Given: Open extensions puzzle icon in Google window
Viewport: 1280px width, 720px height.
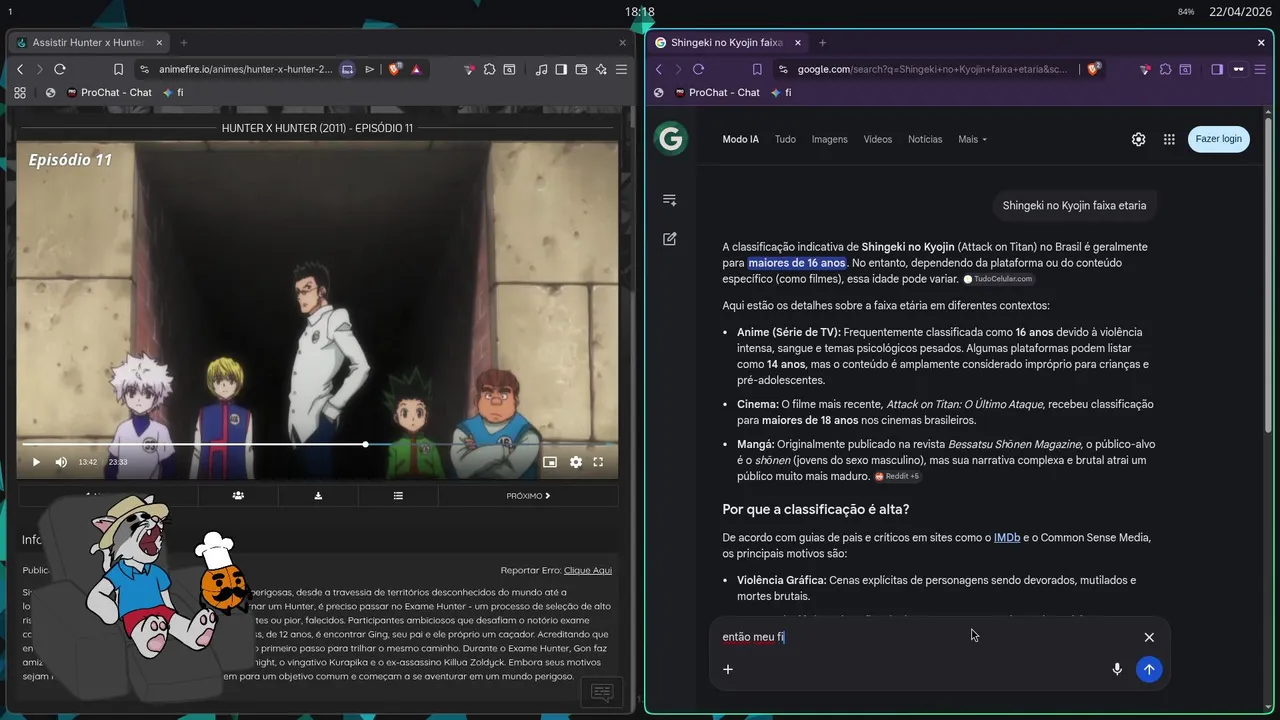Looking at the screenshot, I should pos(1165,69).
